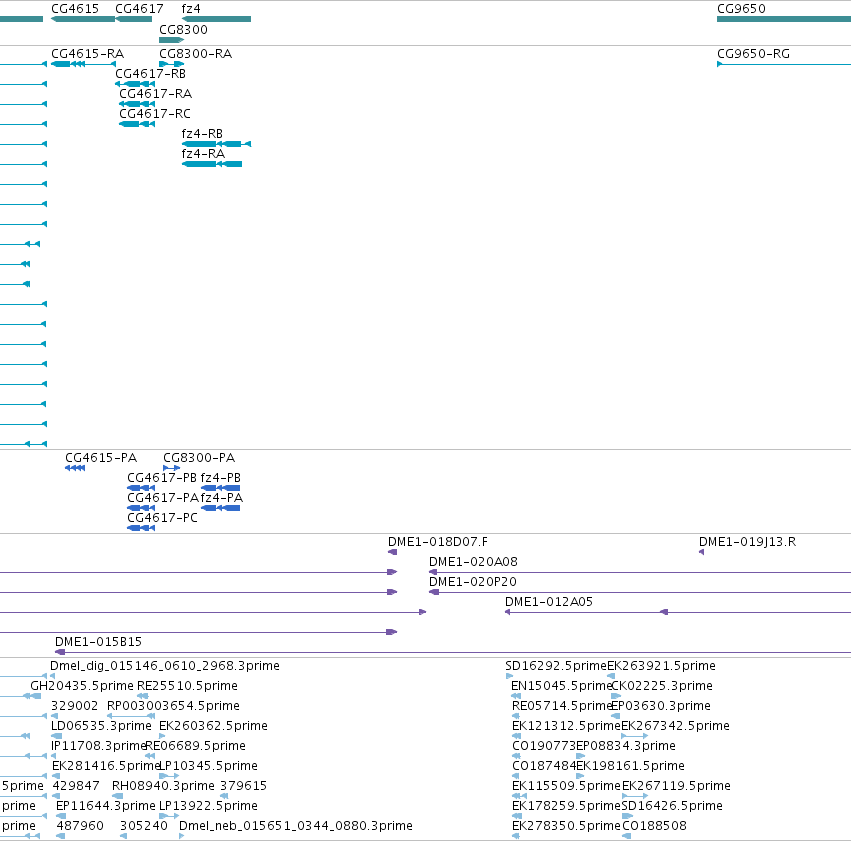Click EST IP11708.3prime

(x=98, y=746)
